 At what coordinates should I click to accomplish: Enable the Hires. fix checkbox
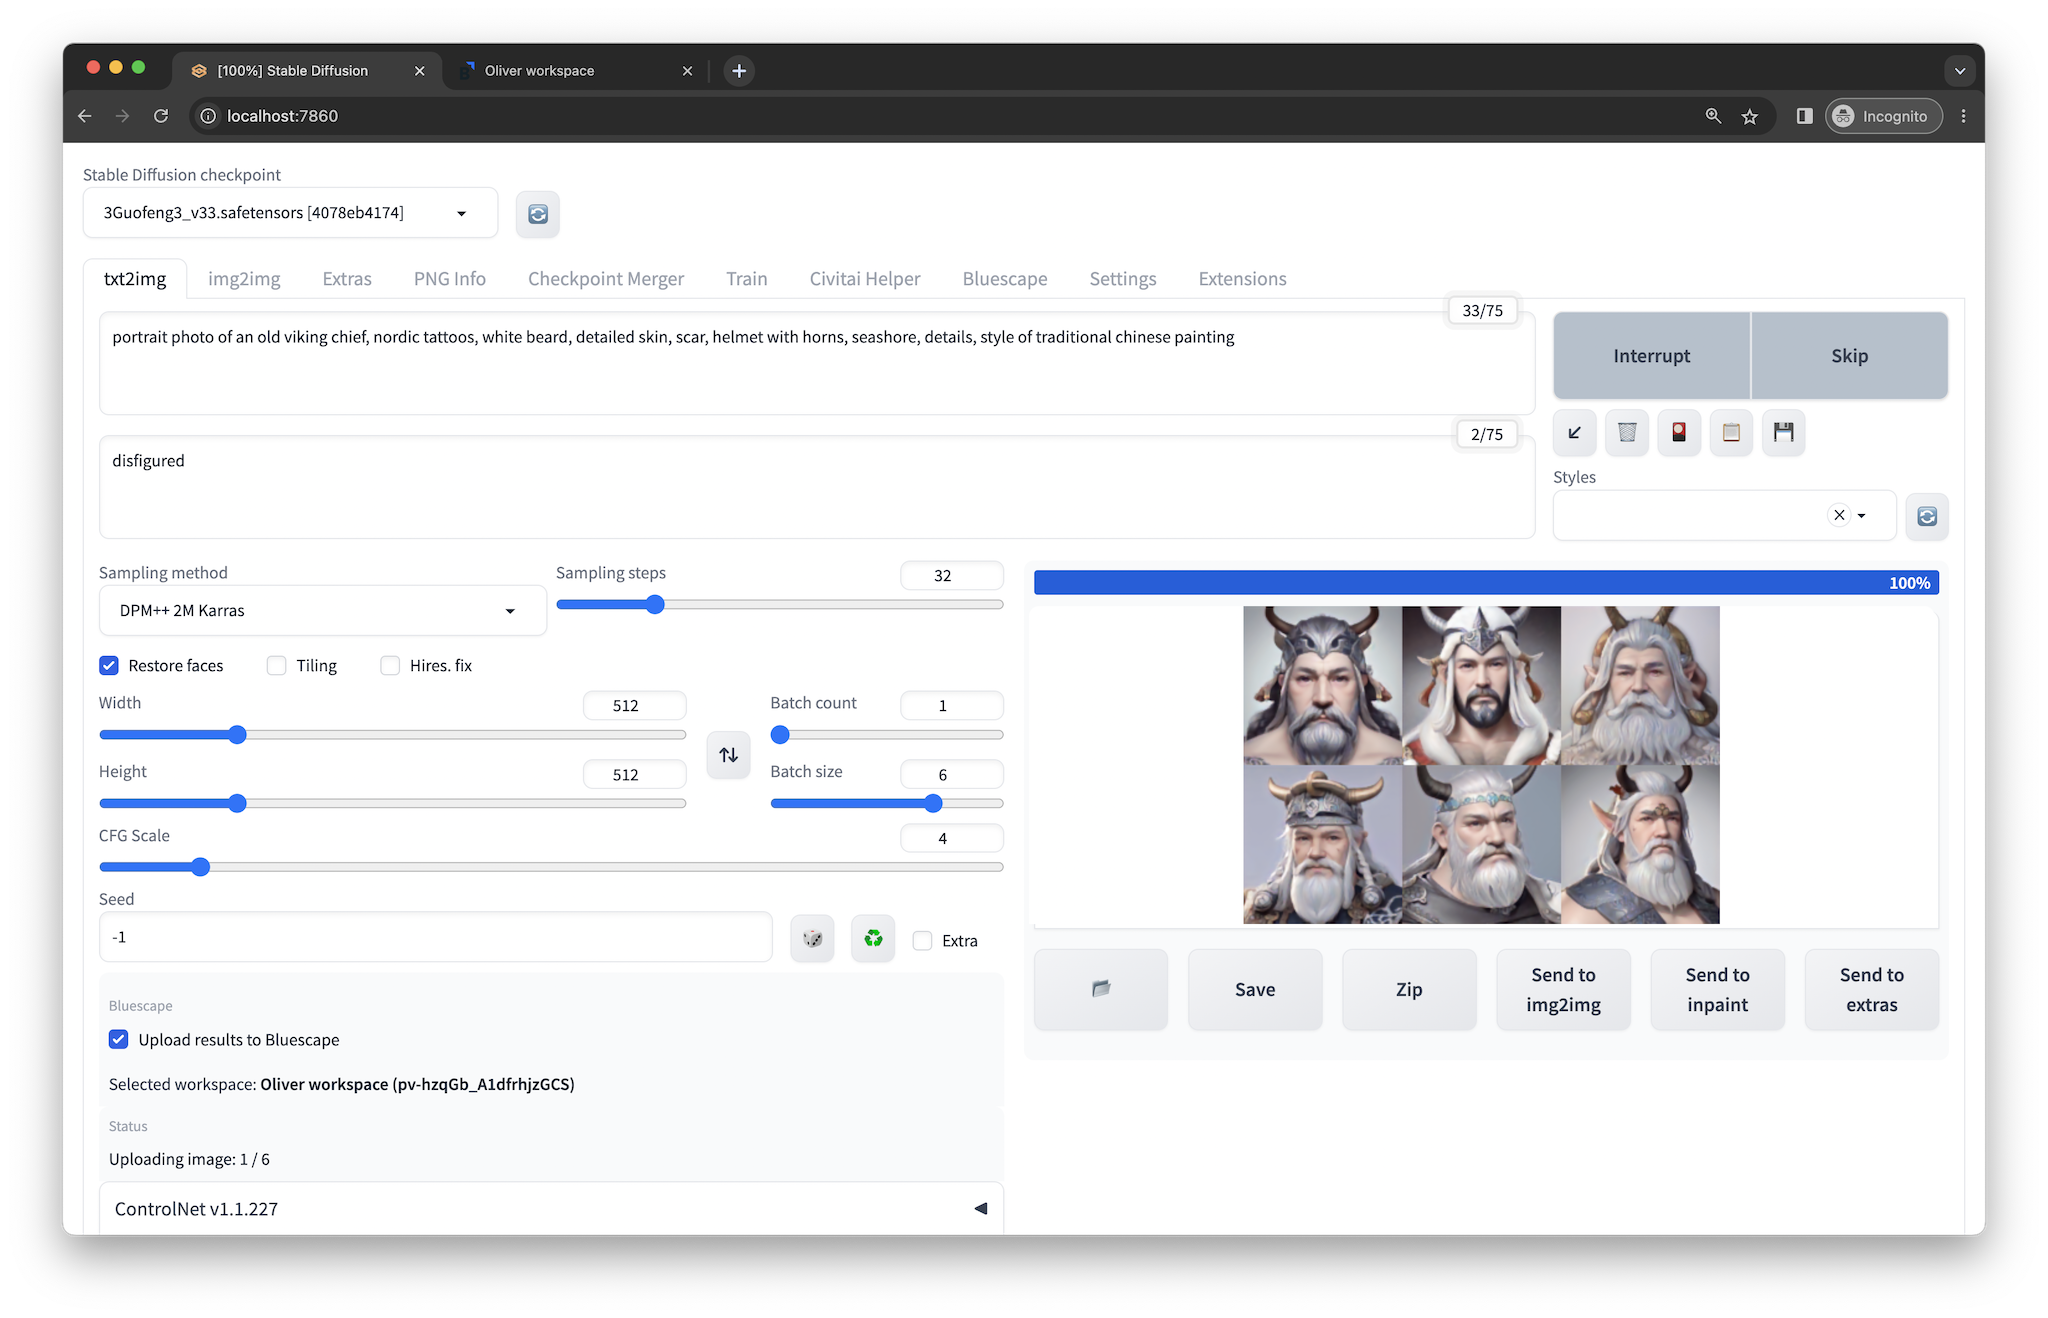coord(390,666)
